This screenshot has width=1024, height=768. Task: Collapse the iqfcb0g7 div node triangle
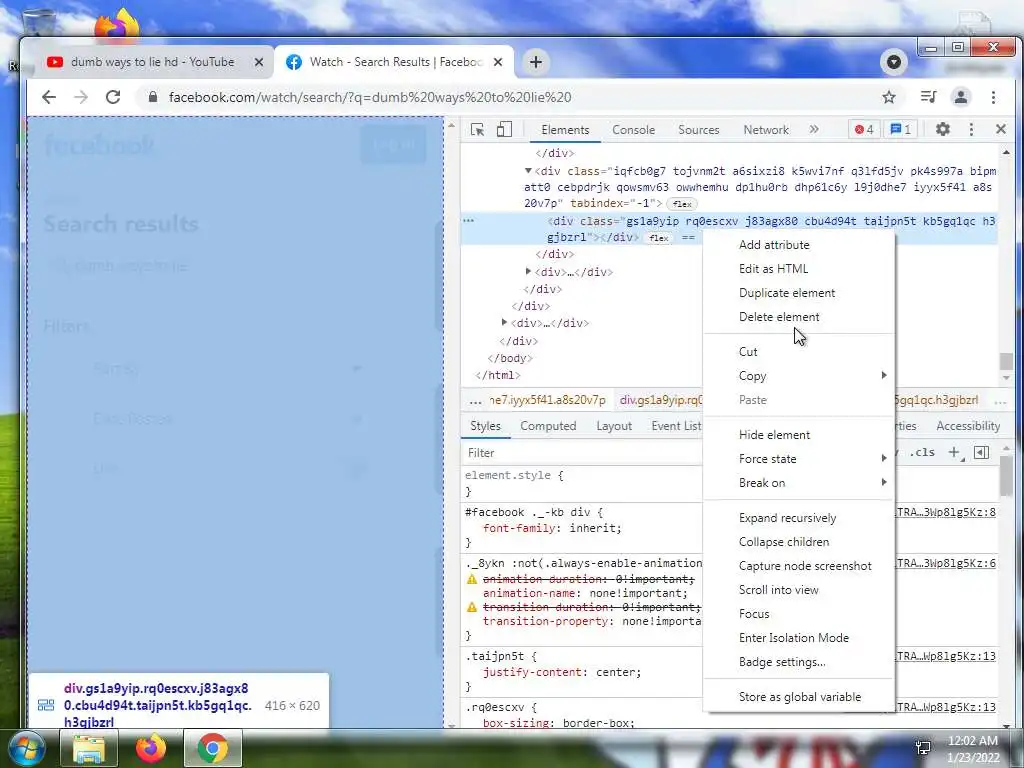pyautogui.click(x=528, y=171)
